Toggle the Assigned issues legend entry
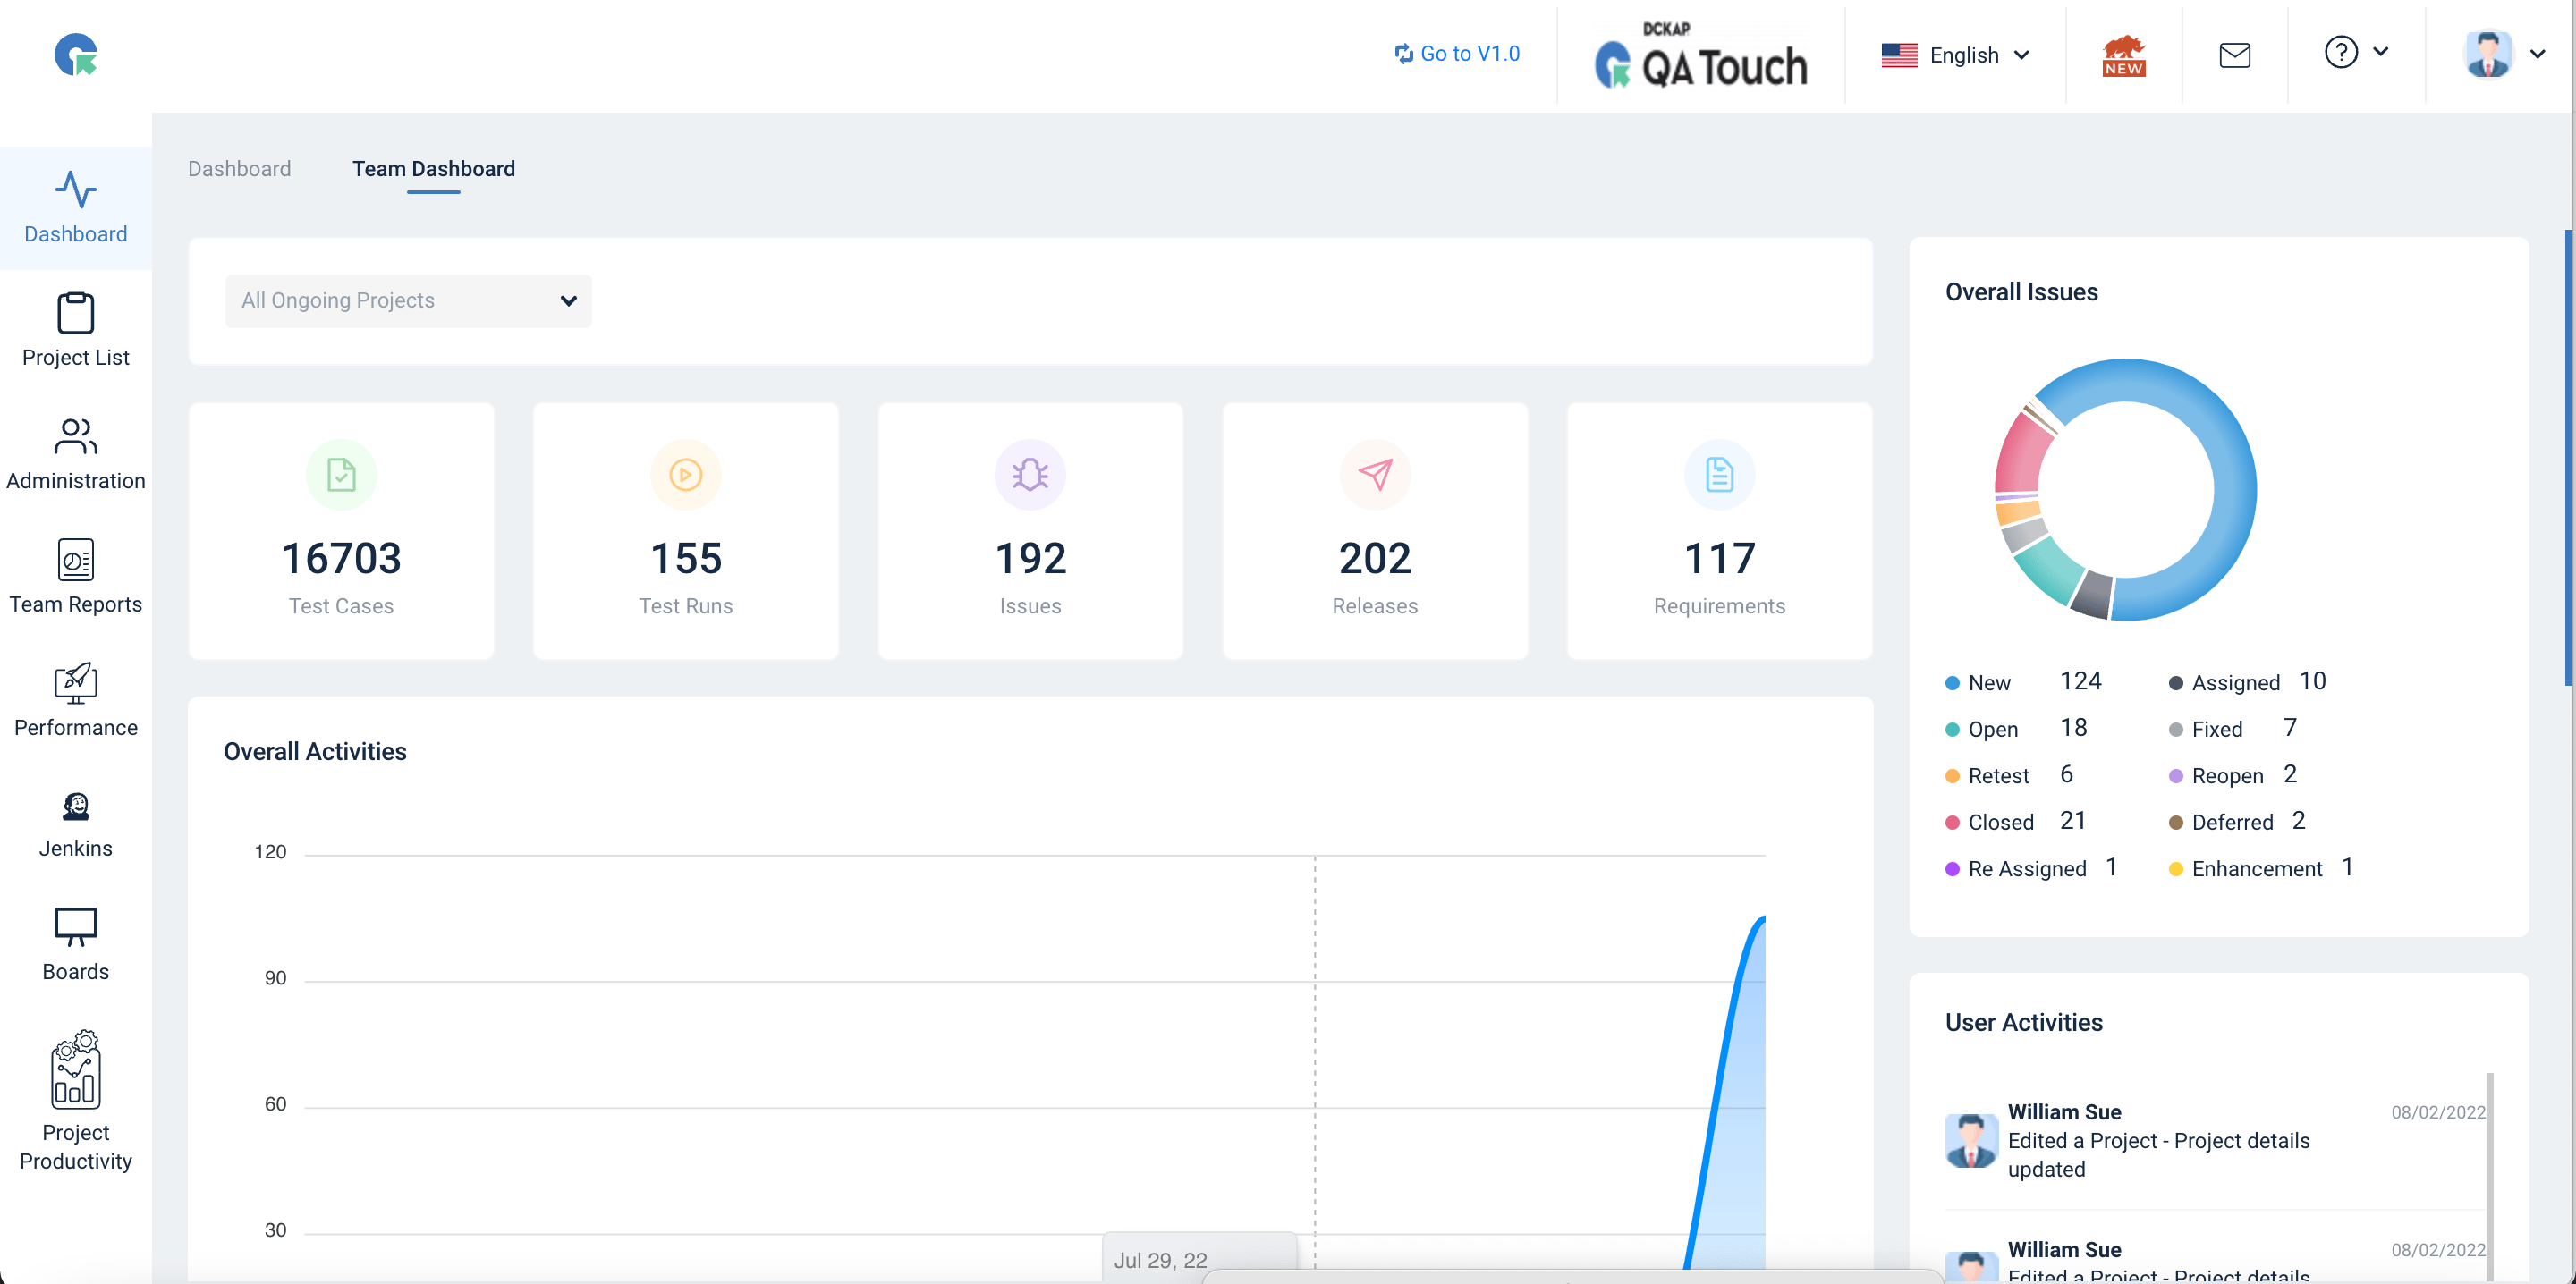Screen dimensions: 2576x1284 tap(2234, 683)
